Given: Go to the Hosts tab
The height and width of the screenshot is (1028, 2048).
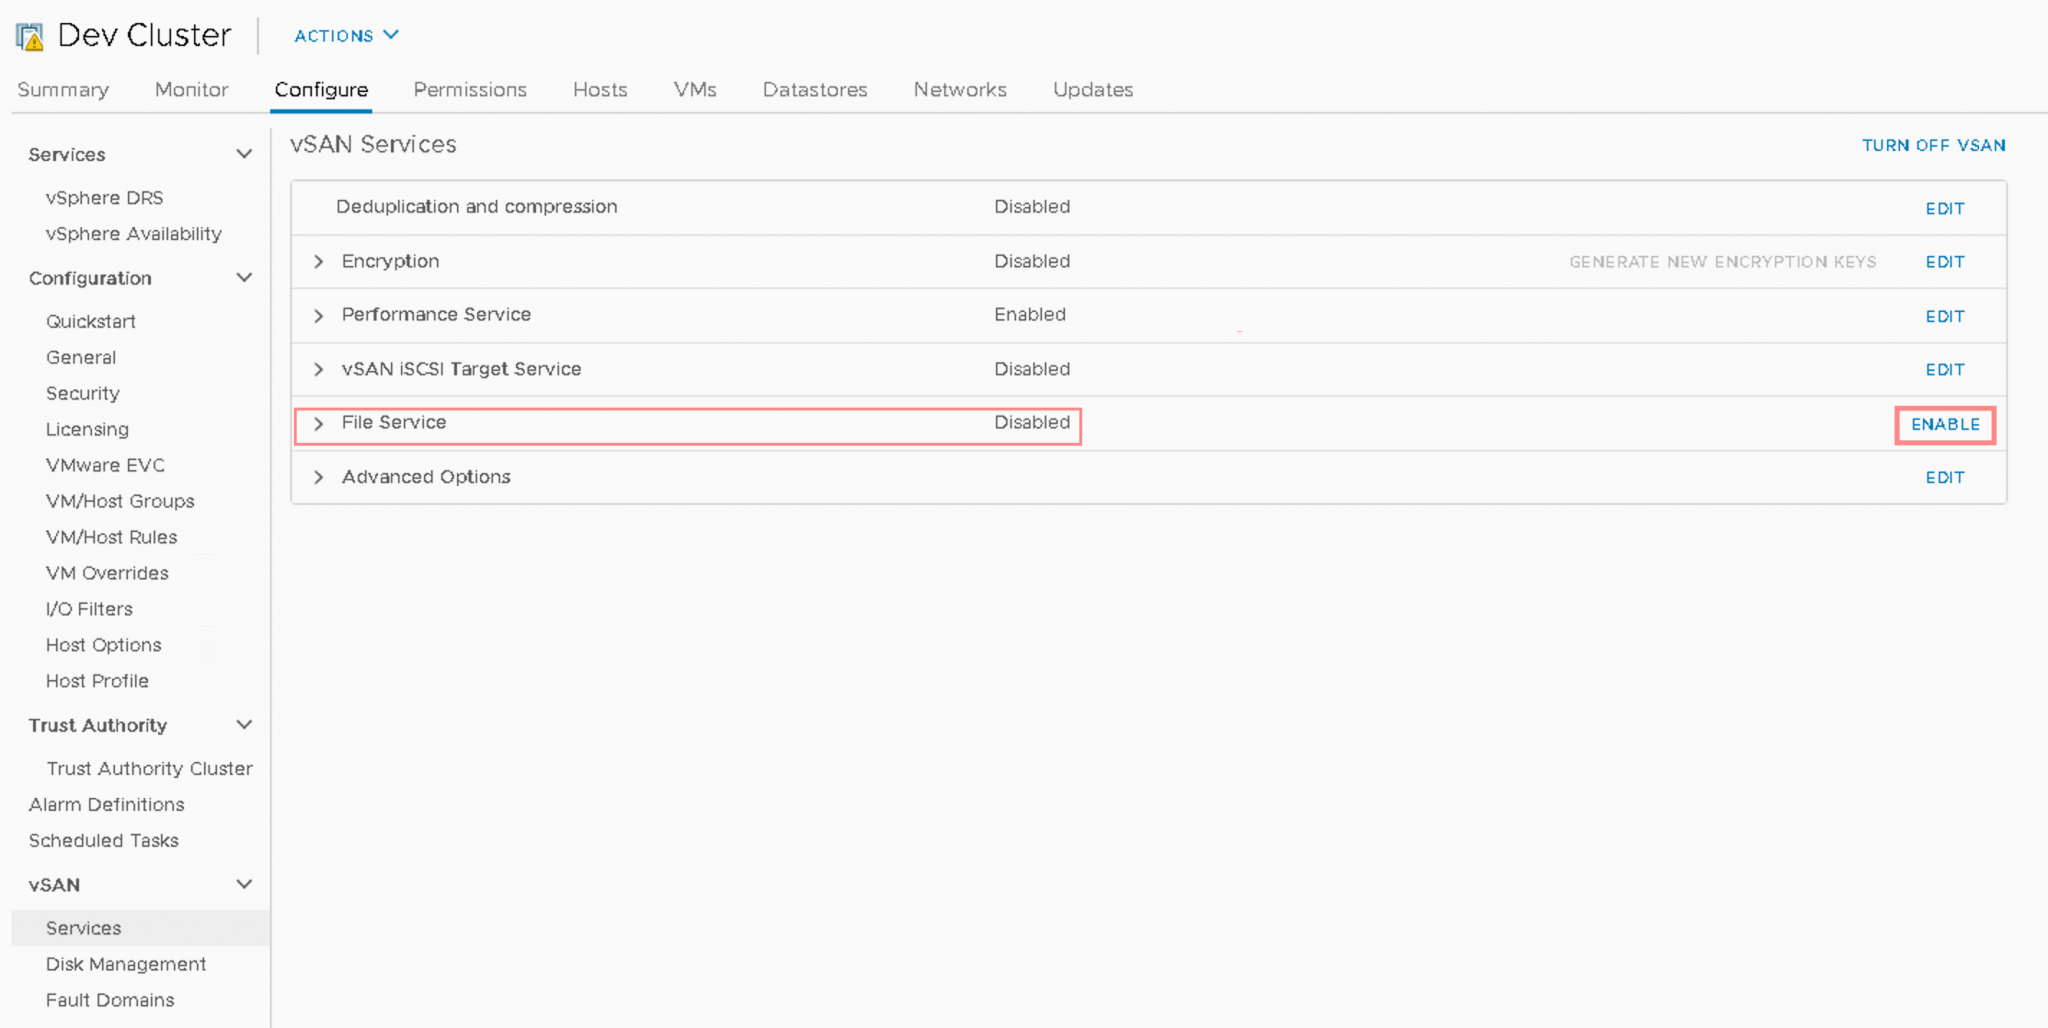Looking at the screenshot, I should click(x=599, y=90).
